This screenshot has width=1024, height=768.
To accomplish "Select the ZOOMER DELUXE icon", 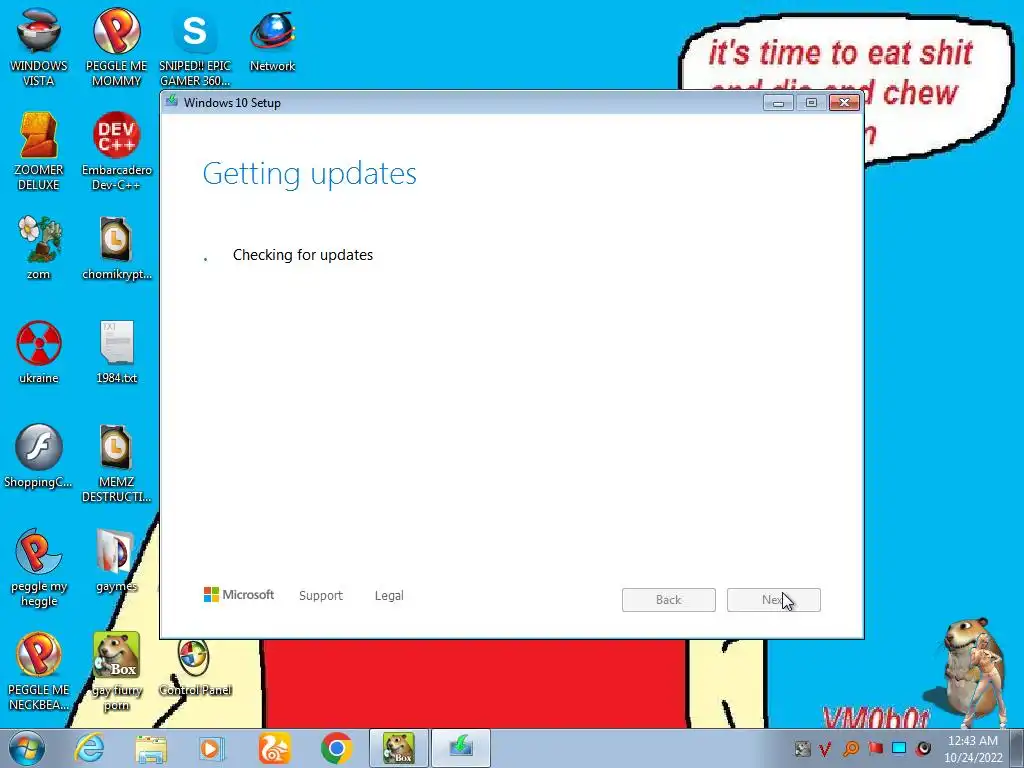I will point(39,151).
